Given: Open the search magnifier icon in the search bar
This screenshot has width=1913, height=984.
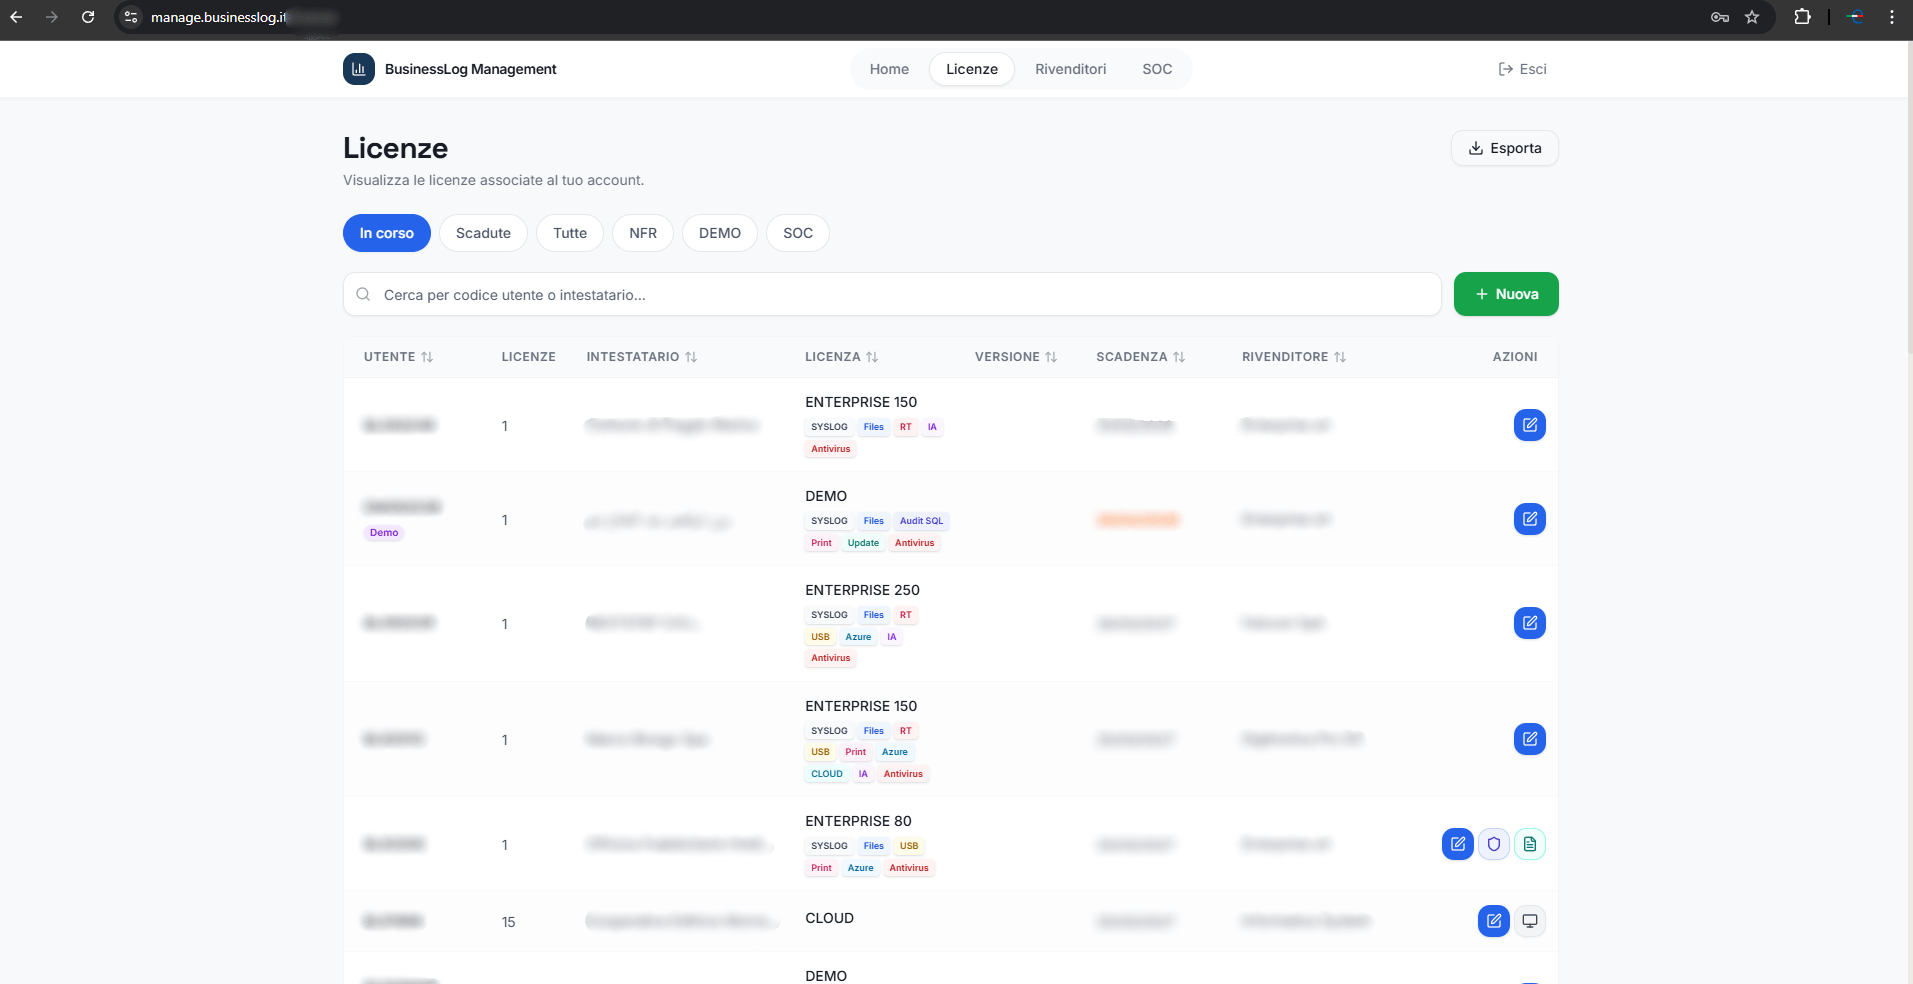Looking at the screenshot, I should point(364,294).
